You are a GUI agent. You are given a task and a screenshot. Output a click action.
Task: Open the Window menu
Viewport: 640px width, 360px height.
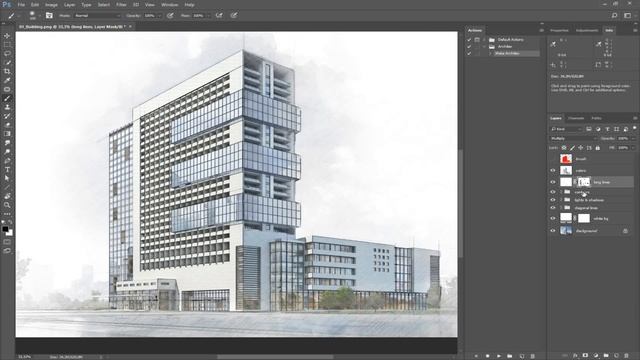[x=169, y=5]
